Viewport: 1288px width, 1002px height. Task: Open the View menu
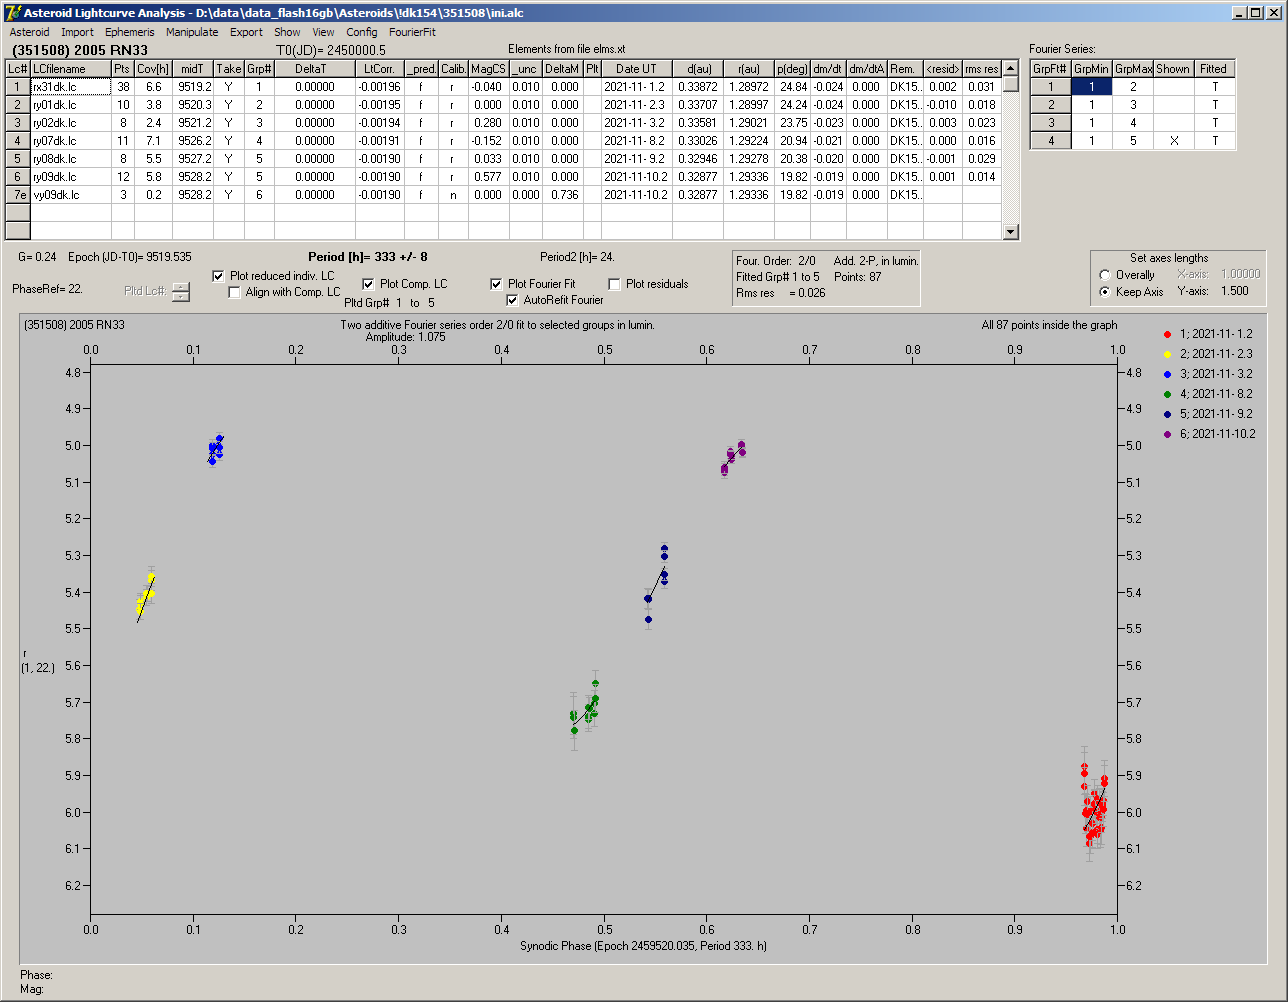(x=323, y=32)
